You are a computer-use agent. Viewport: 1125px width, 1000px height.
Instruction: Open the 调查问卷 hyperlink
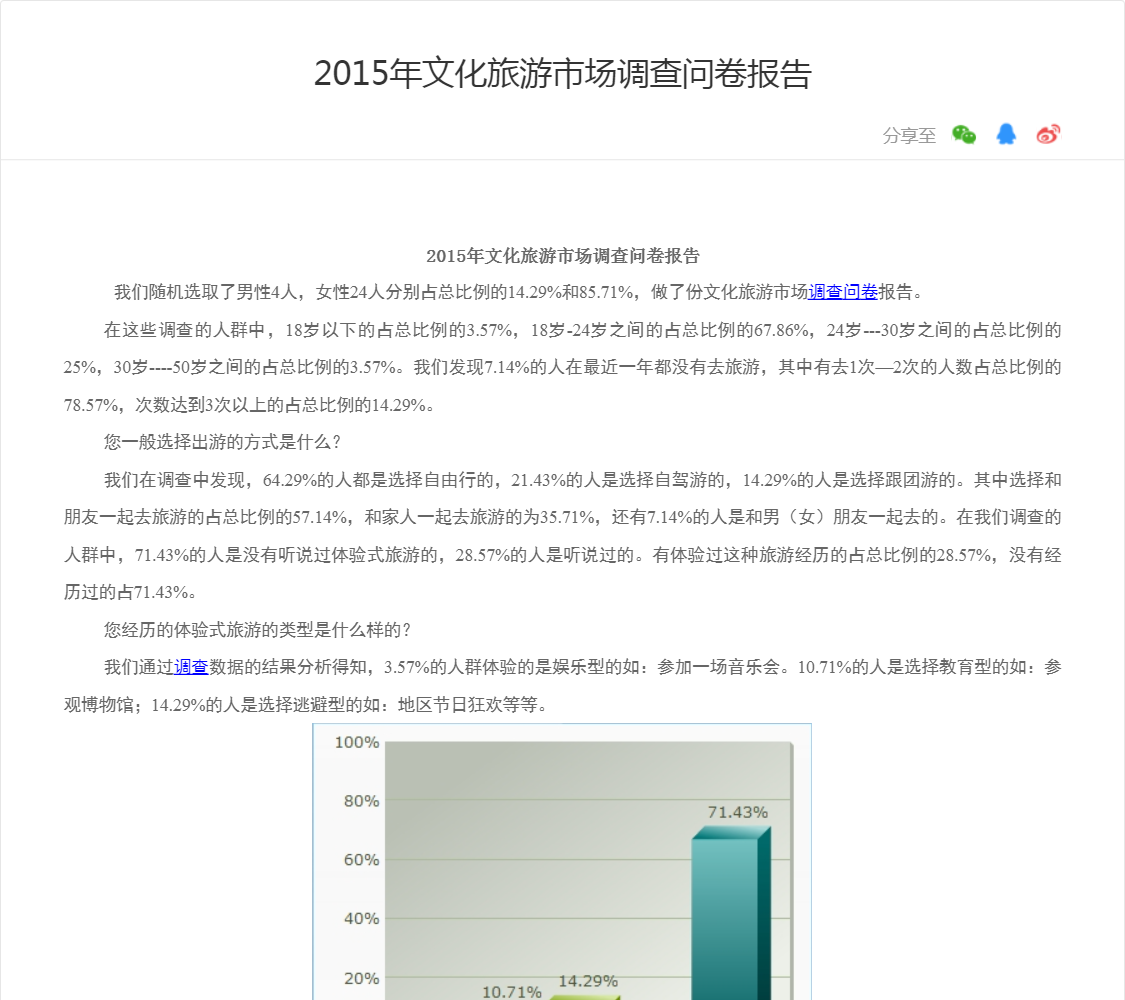(x=843, y=292)
